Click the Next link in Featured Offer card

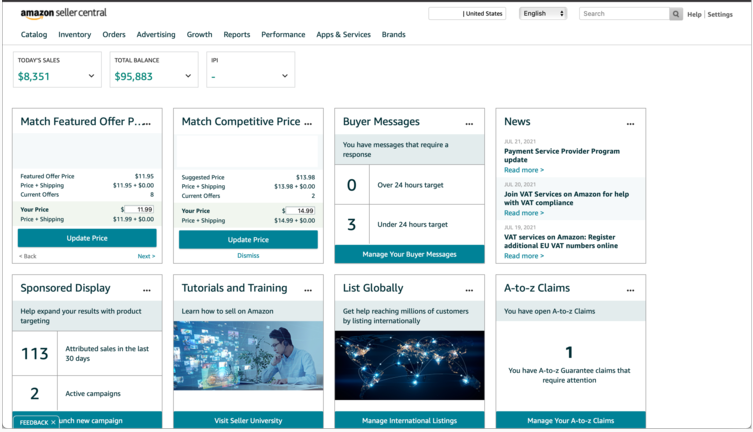146,256
